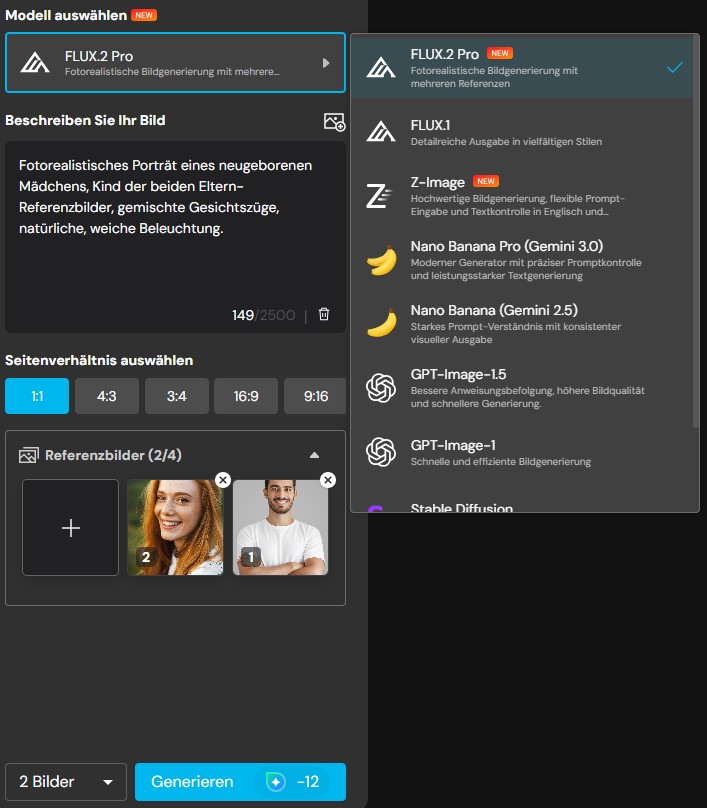Click the 'Seitenverhältnis auswählen' heading
The width and height of the screenshot is (707, 808).
(99, 360)
